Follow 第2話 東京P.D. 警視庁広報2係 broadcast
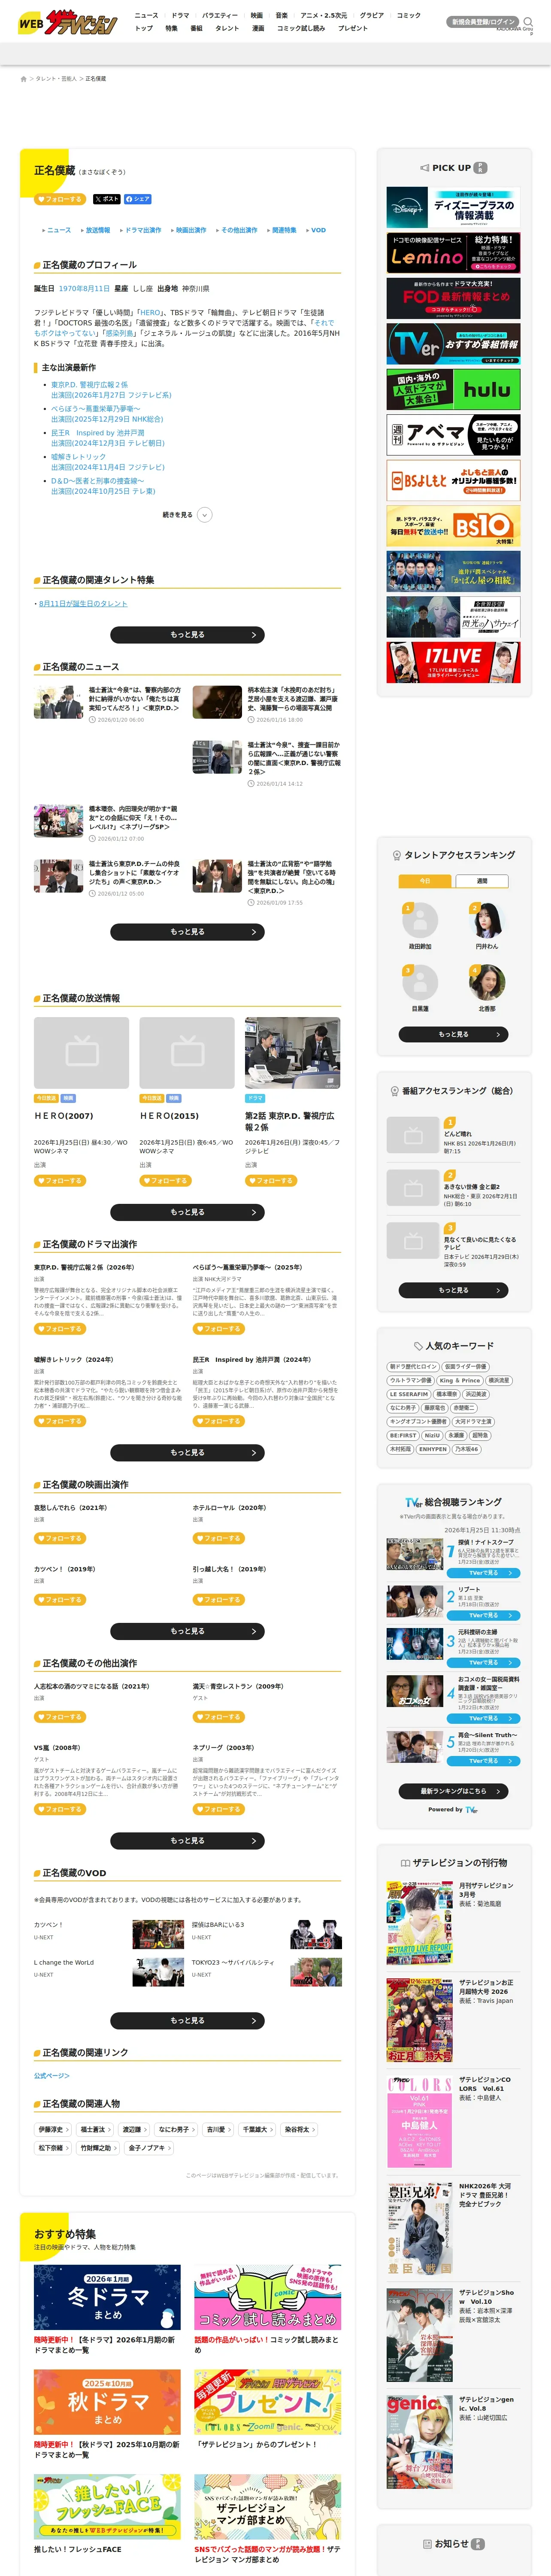The height and width of the screenshot is (2576, 551). (x=271, y=1181)
